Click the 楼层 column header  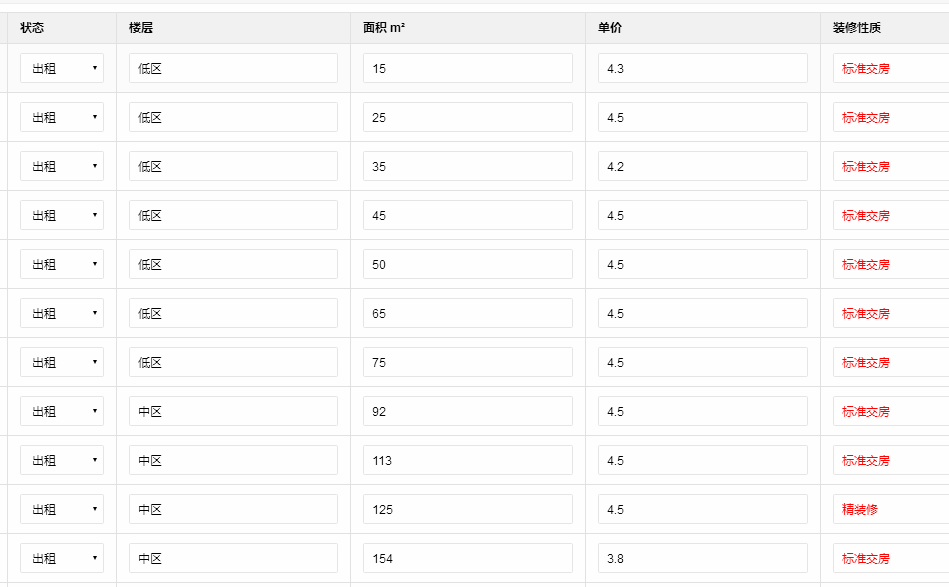coord(141,28)
